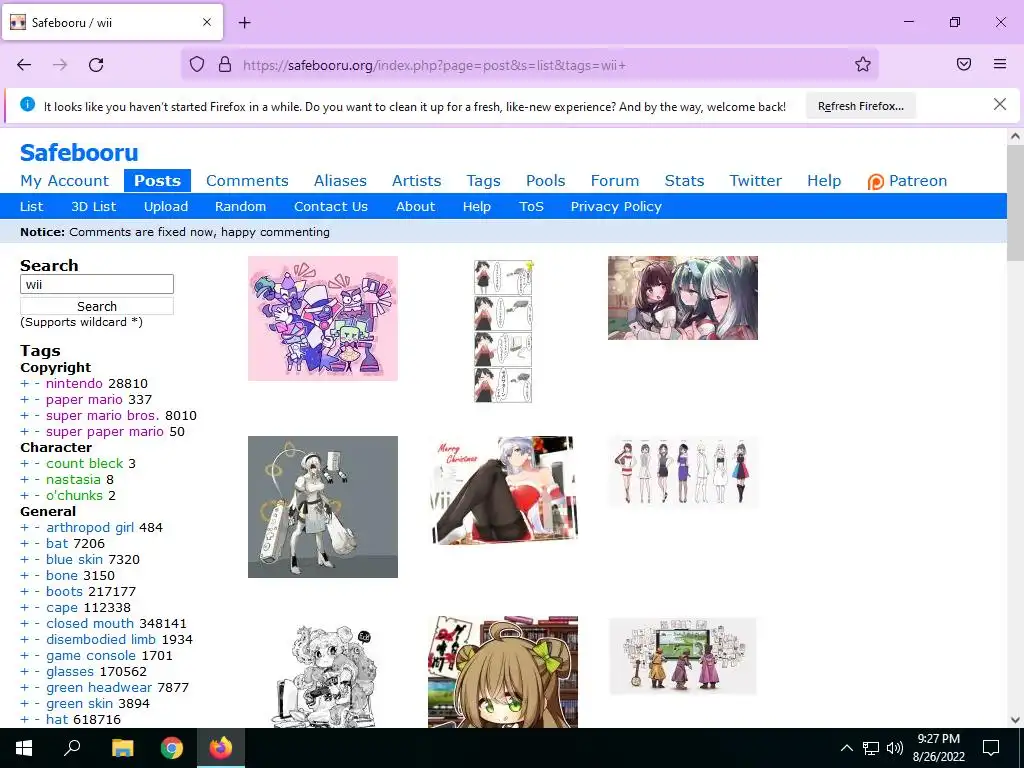Image resolution: width=1024 pixels, height=768 pixels.
Task: Open the 3D List submenu item
Action: (x=93, y=206)
